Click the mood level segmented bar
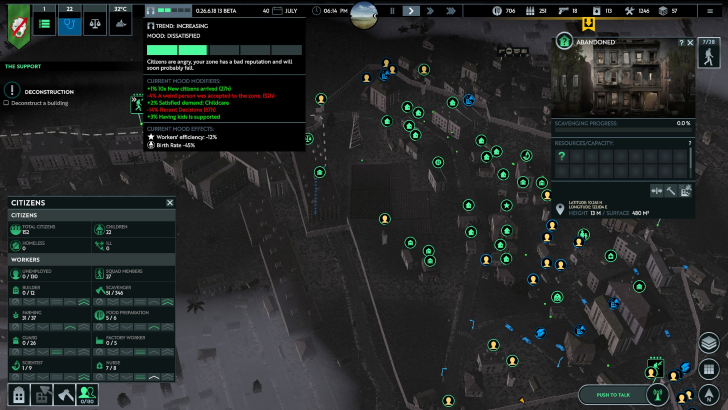Image resolution: width=728 pixels, height=410 pixels. tap(224, 50)
